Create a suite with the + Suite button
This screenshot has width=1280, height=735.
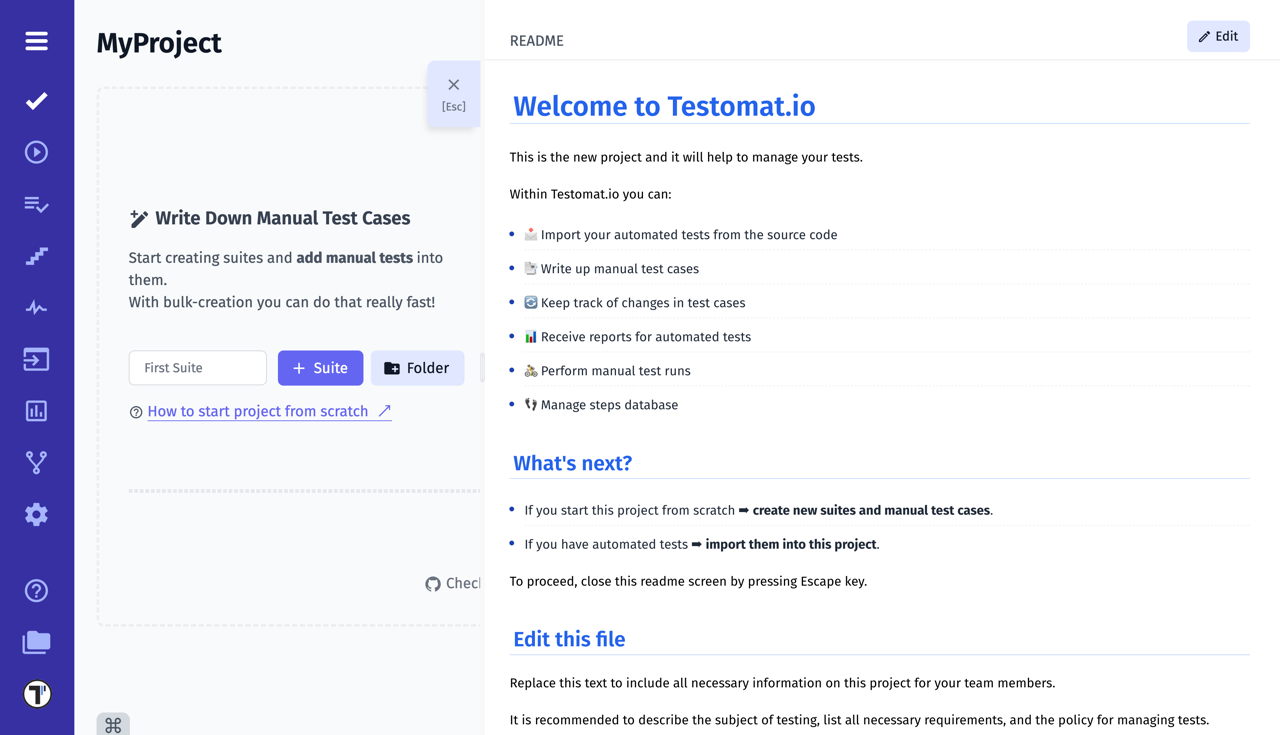[x=320, y=368]
